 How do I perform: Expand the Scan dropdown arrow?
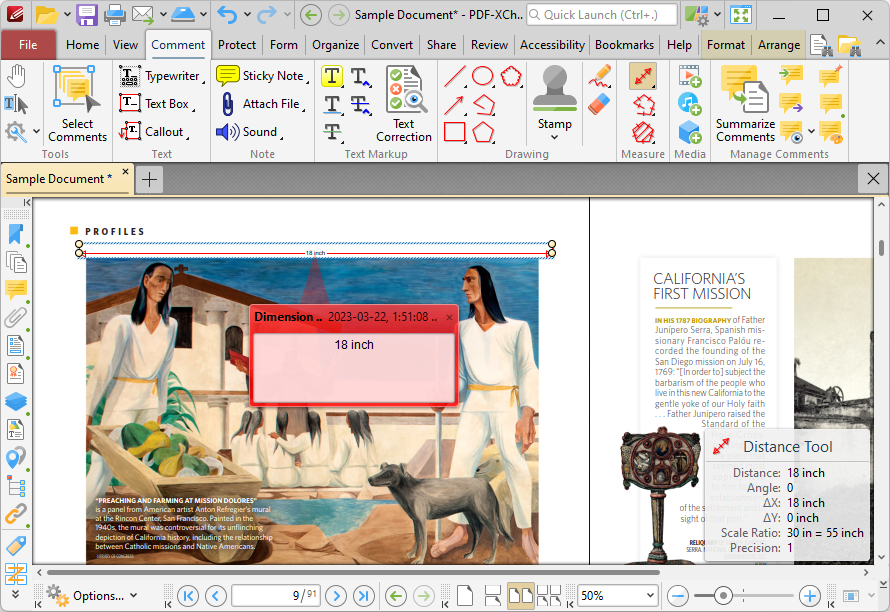click(203, 15)
